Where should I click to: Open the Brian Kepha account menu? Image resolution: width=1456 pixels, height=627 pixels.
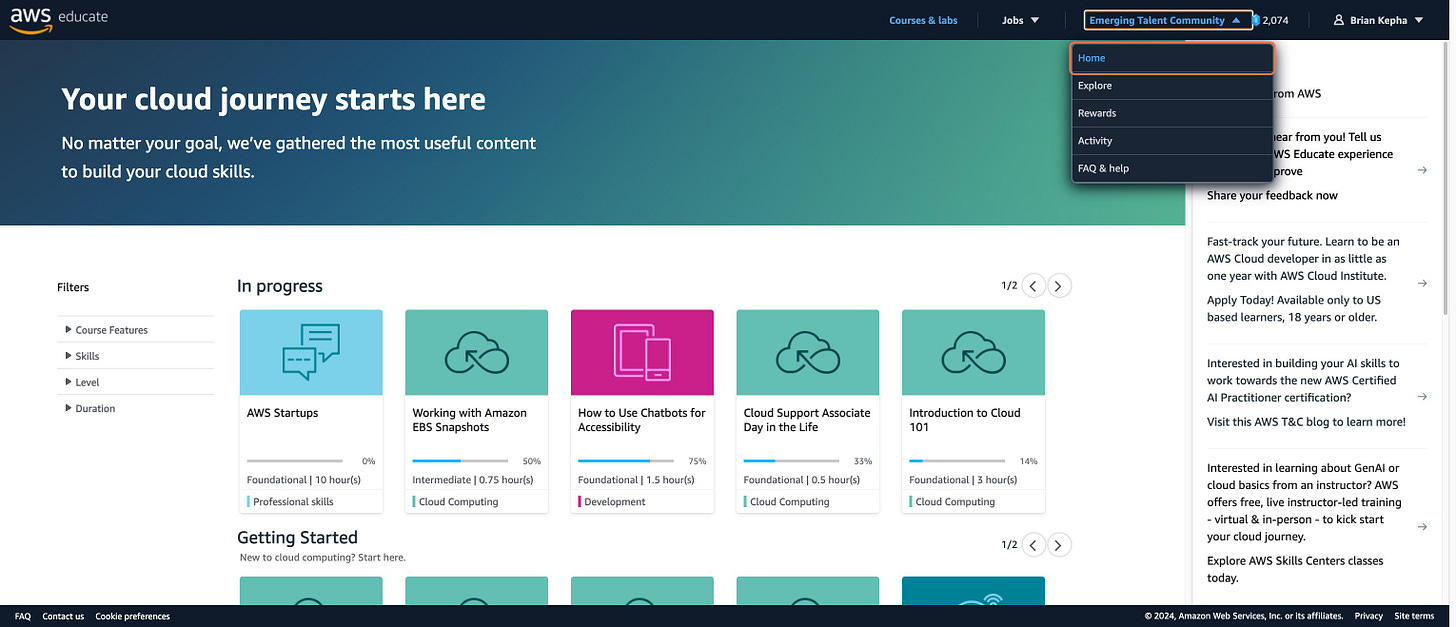[1379, 20]
